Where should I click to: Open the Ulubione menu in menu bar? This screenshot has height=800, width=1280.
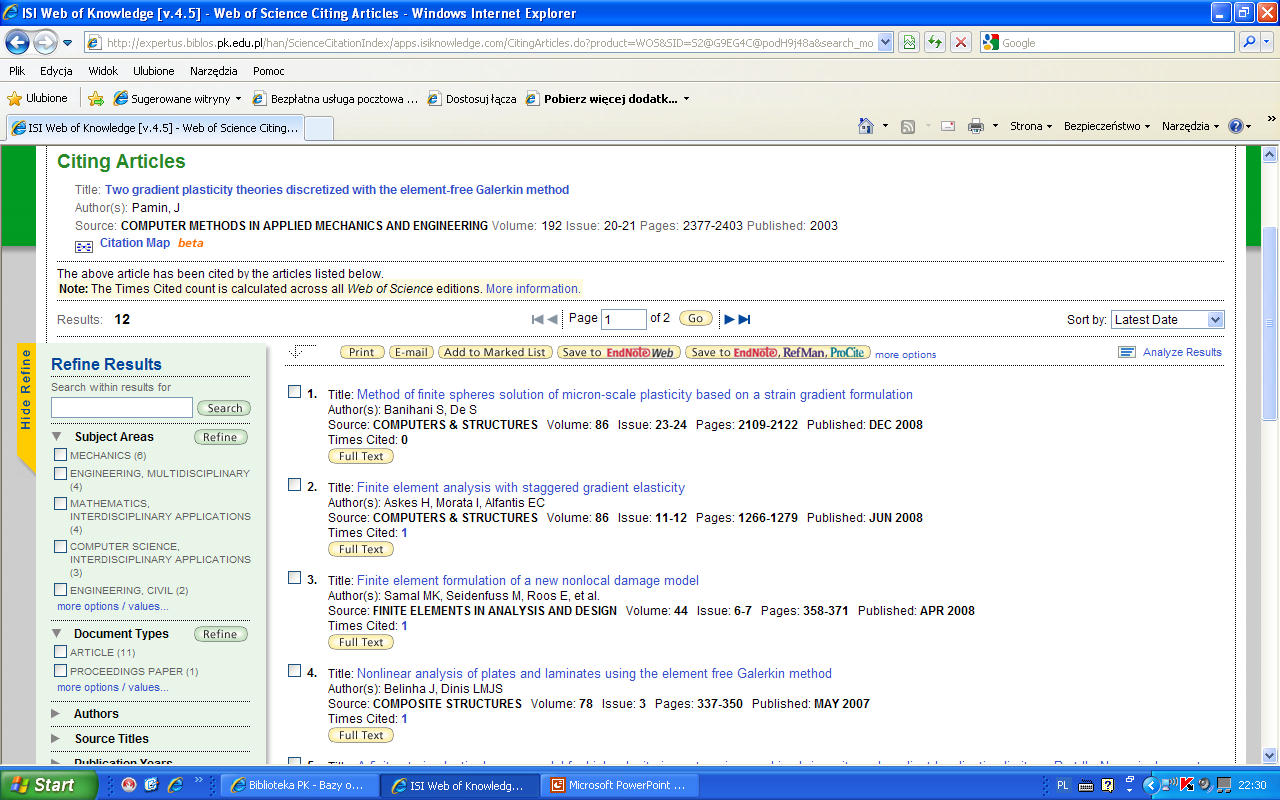154,71
